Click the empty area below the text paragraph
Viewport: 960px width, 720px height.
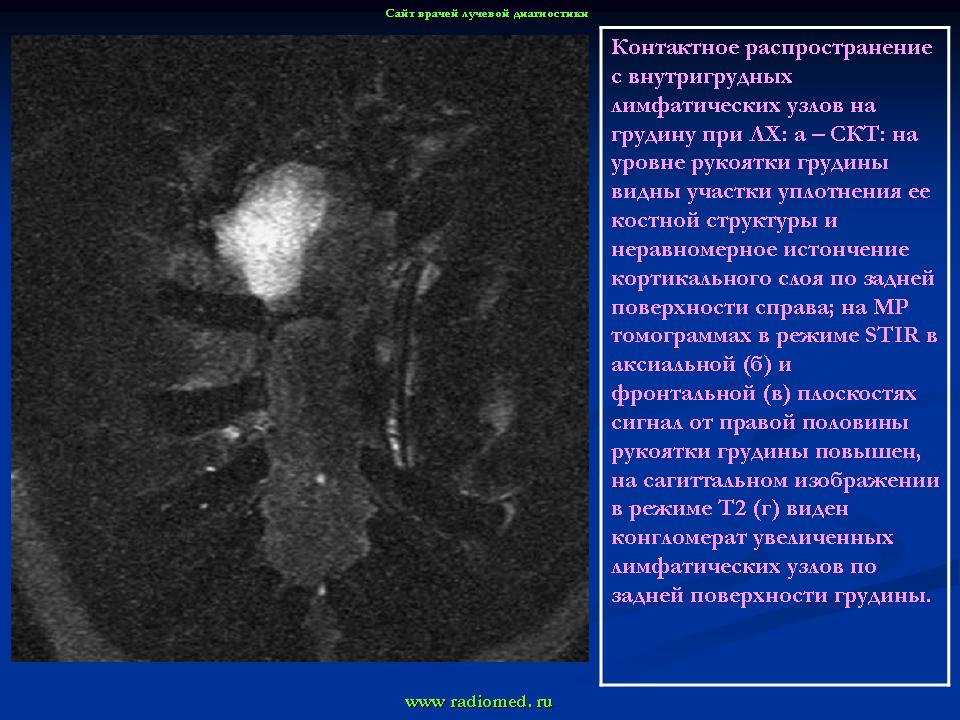pos(775,645)
